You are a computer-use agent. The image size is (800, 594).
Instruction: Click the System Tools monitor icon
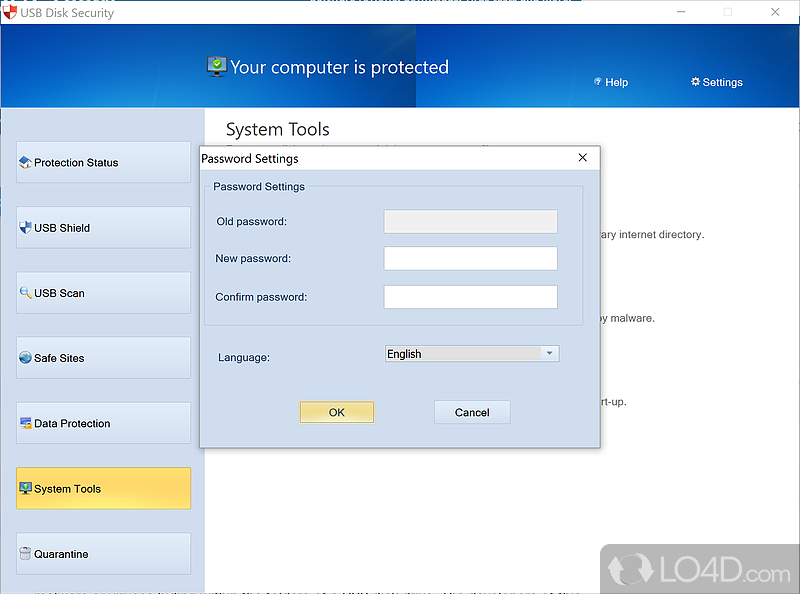[x=25, y=489]
